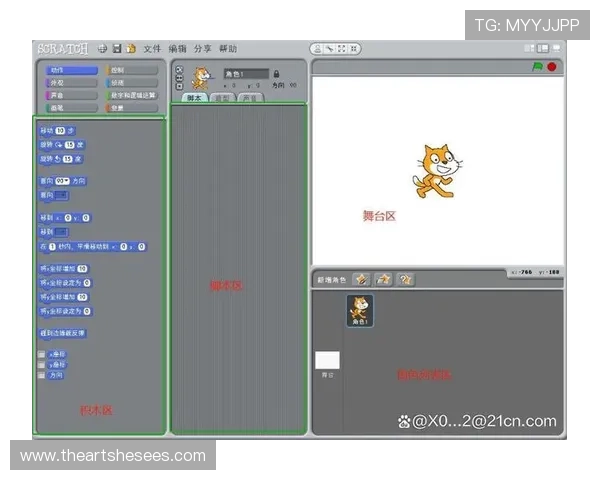Click the sprite lock icon
Viewport: 600px width, 480px height.
coord(276,74)
